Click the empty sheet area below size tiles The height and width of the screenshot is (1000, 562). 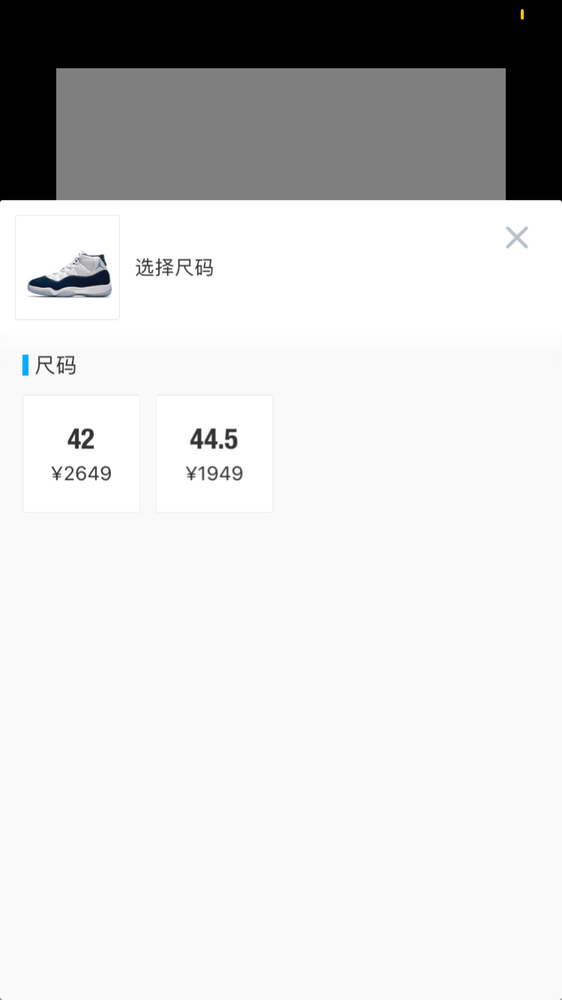(281, 753)
